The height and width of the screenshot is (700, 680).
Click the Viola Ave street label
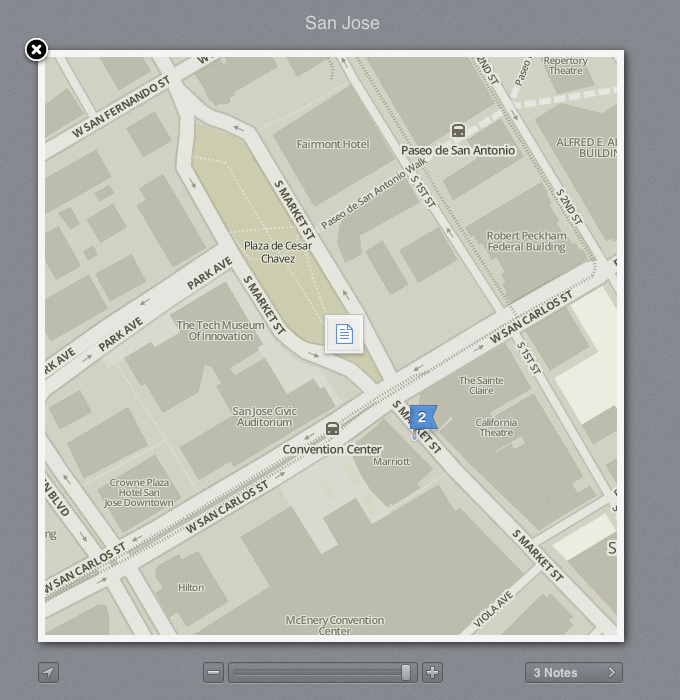coord(493,609)
